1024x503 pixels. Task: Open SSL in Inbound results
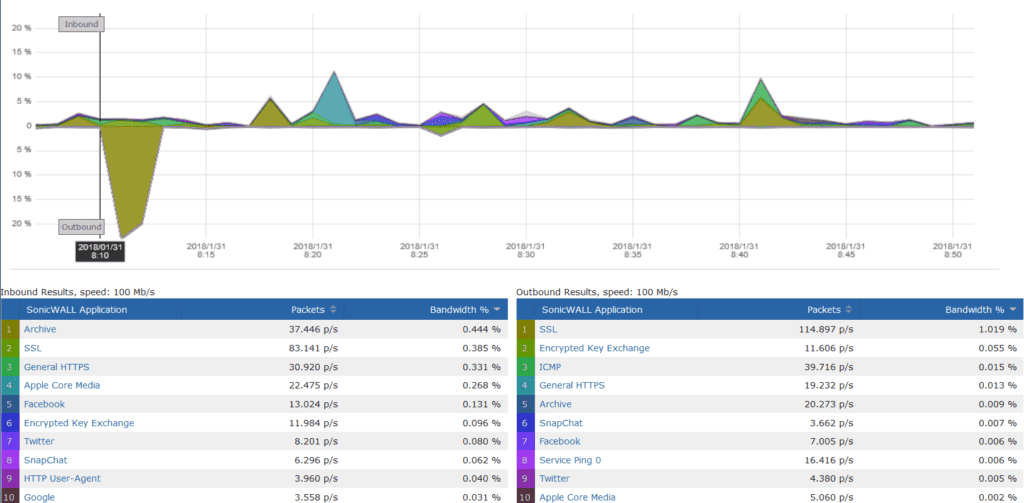click(33, 348)
